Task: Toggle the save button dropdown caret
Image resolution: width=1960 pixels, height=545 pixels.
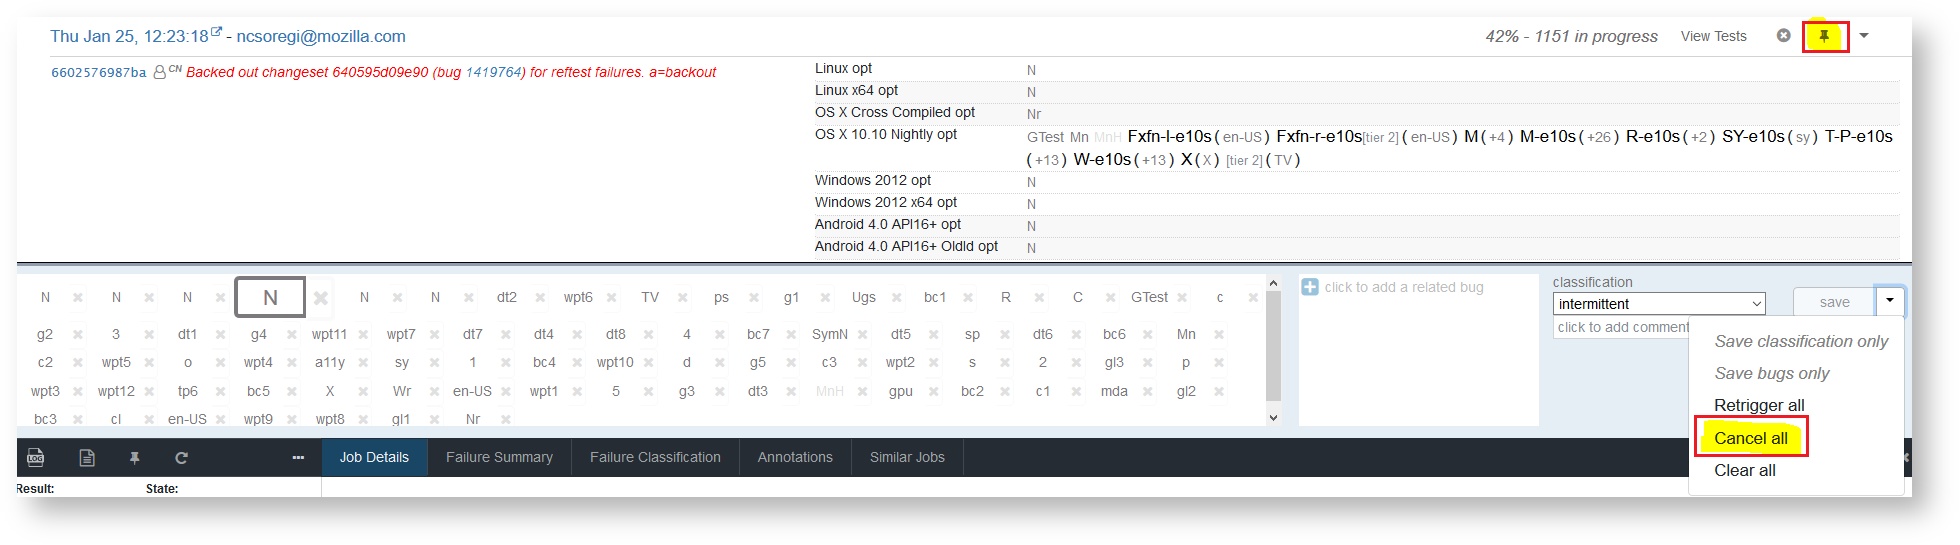Action: pyautogui.click(x=1889, y=301)
